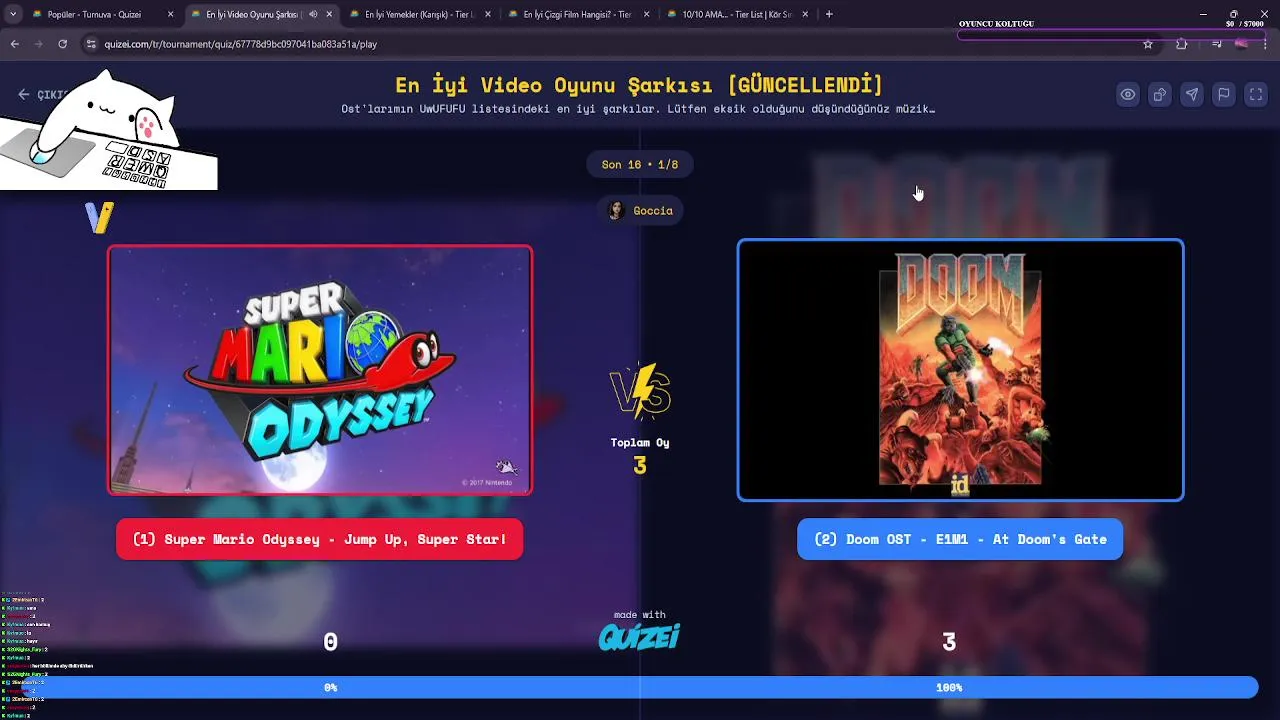
Task: Select the DOOM cover art thumbnail
Action: [960, 370]
